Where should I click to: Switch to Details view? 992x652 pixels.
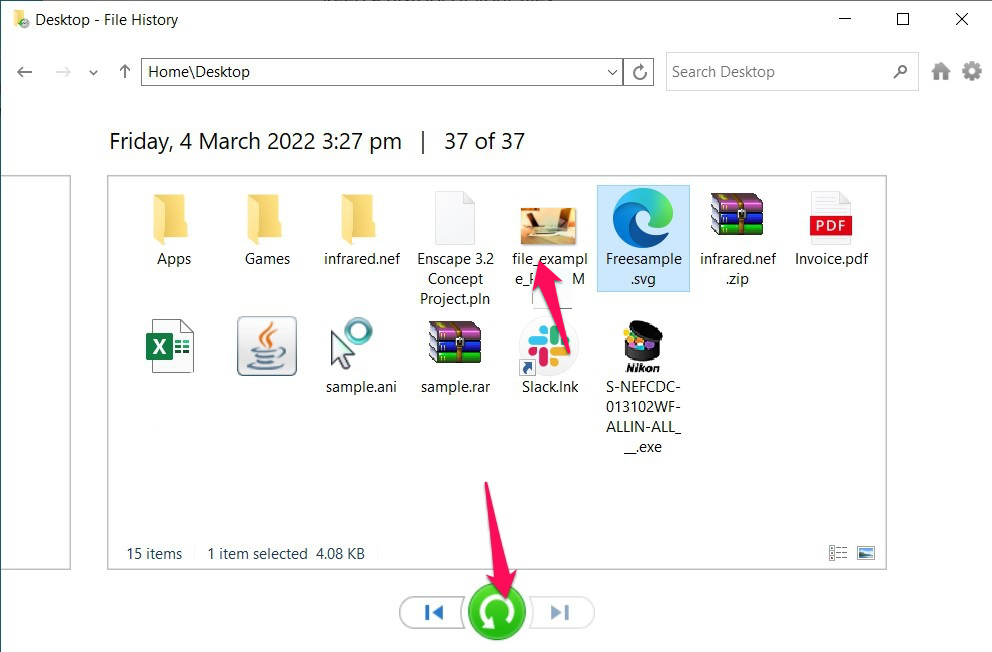838,552
